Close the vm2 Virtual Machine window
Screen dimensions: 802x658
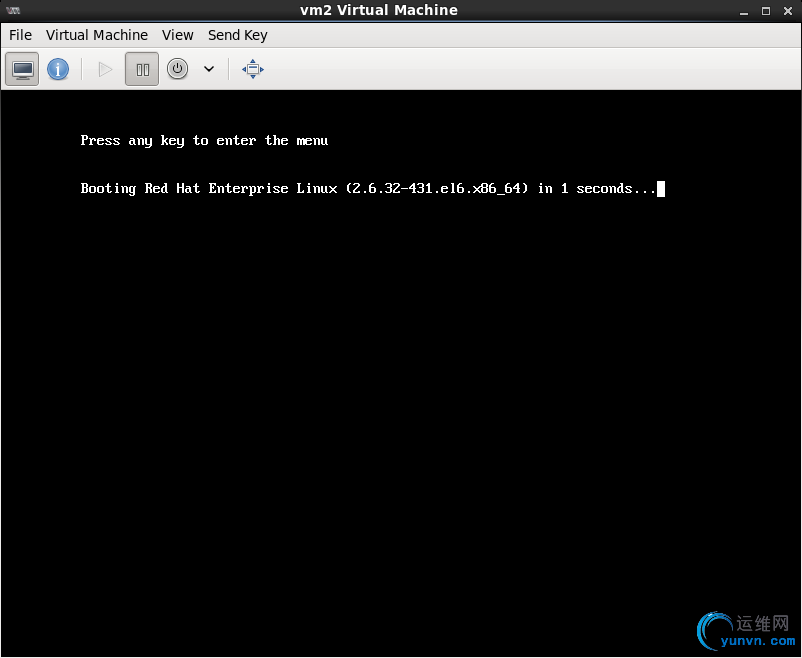click(788, 11)
